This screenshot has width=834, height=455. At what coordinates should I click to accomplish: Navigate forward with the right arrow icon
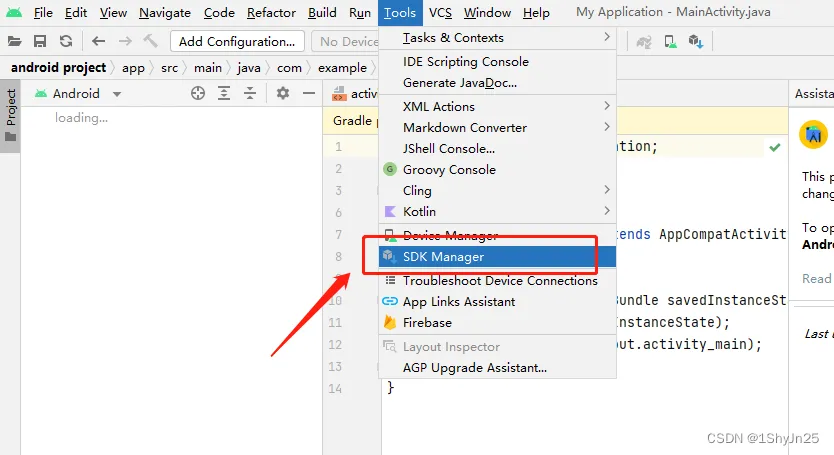point(125,41)
